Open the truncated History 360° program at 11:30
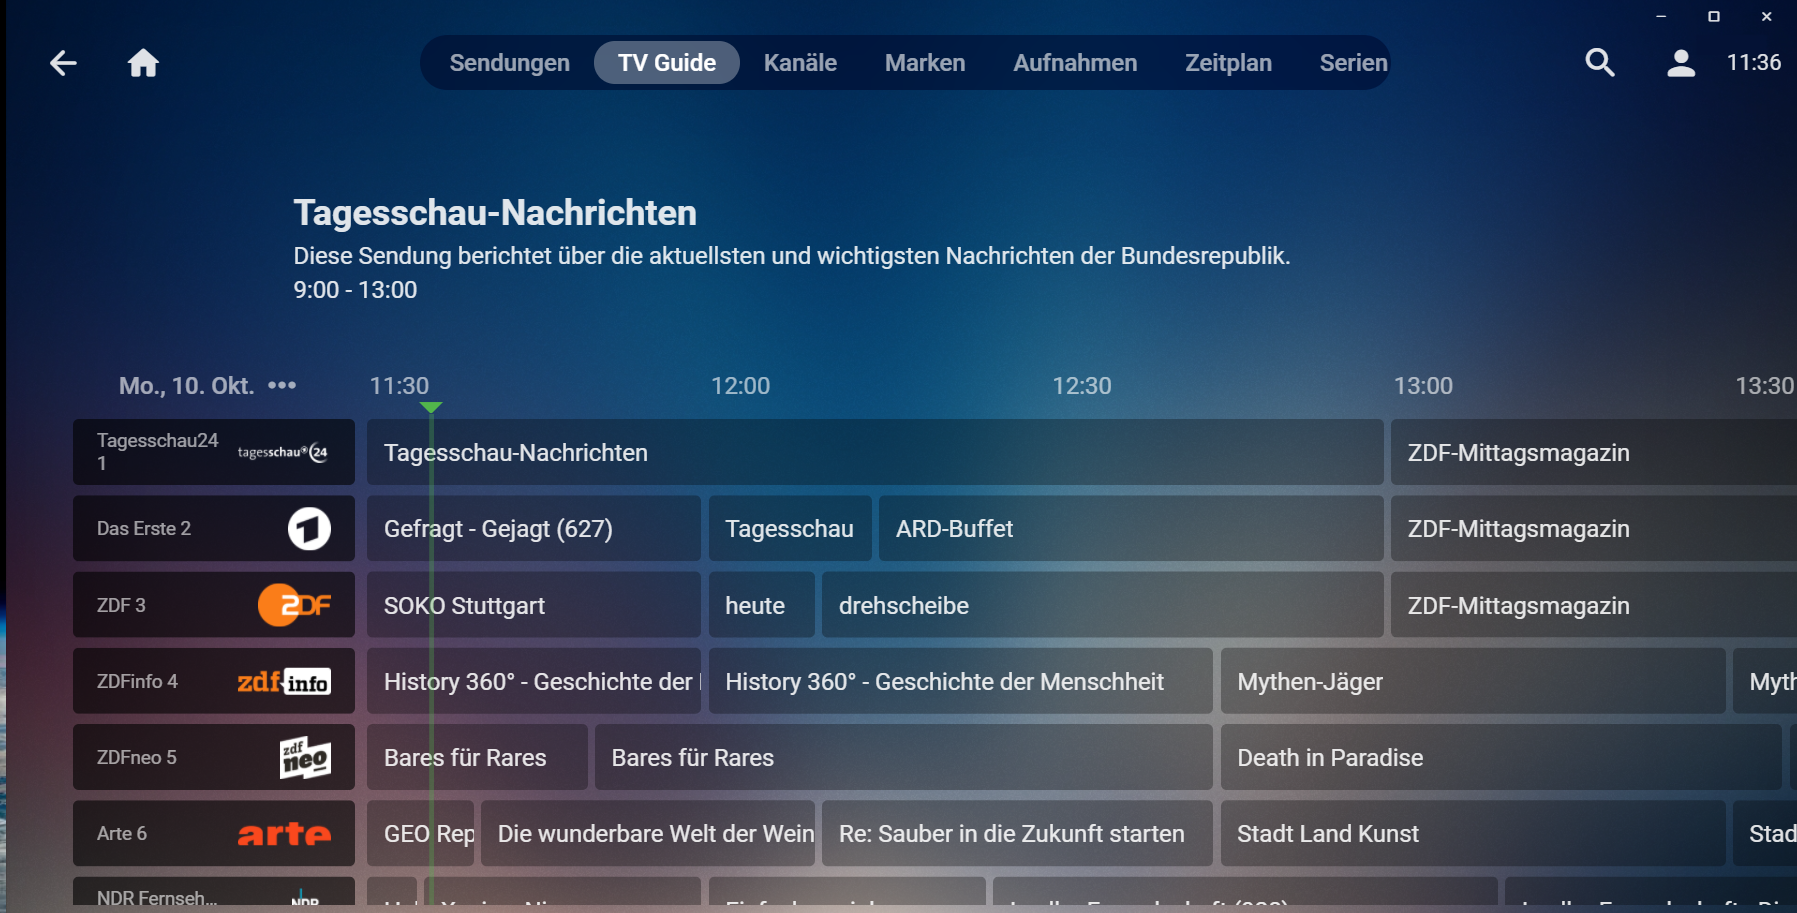The width and height of the screenshot is (1797, 913). click(x=534, y=682)
